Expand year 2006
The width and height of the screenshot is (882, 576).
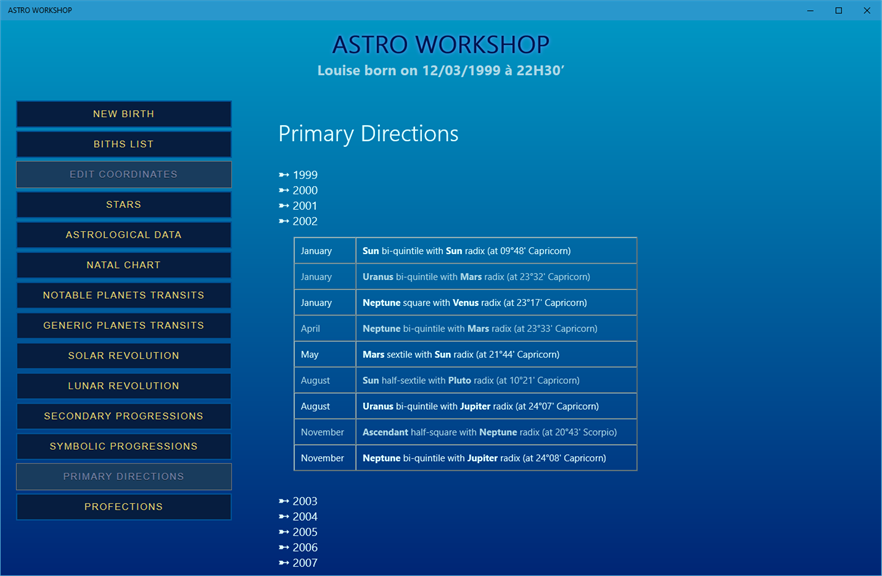pos(305,547)
